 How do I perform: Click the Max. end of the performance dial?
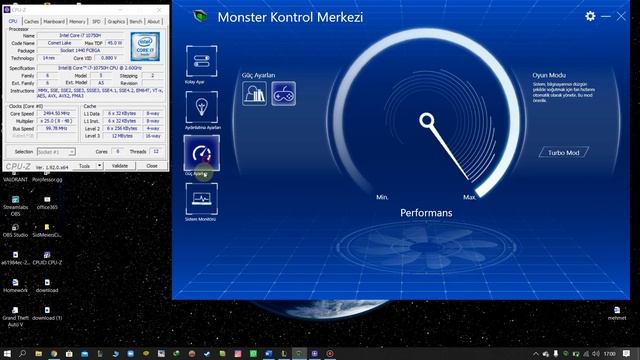pos(469,197)
